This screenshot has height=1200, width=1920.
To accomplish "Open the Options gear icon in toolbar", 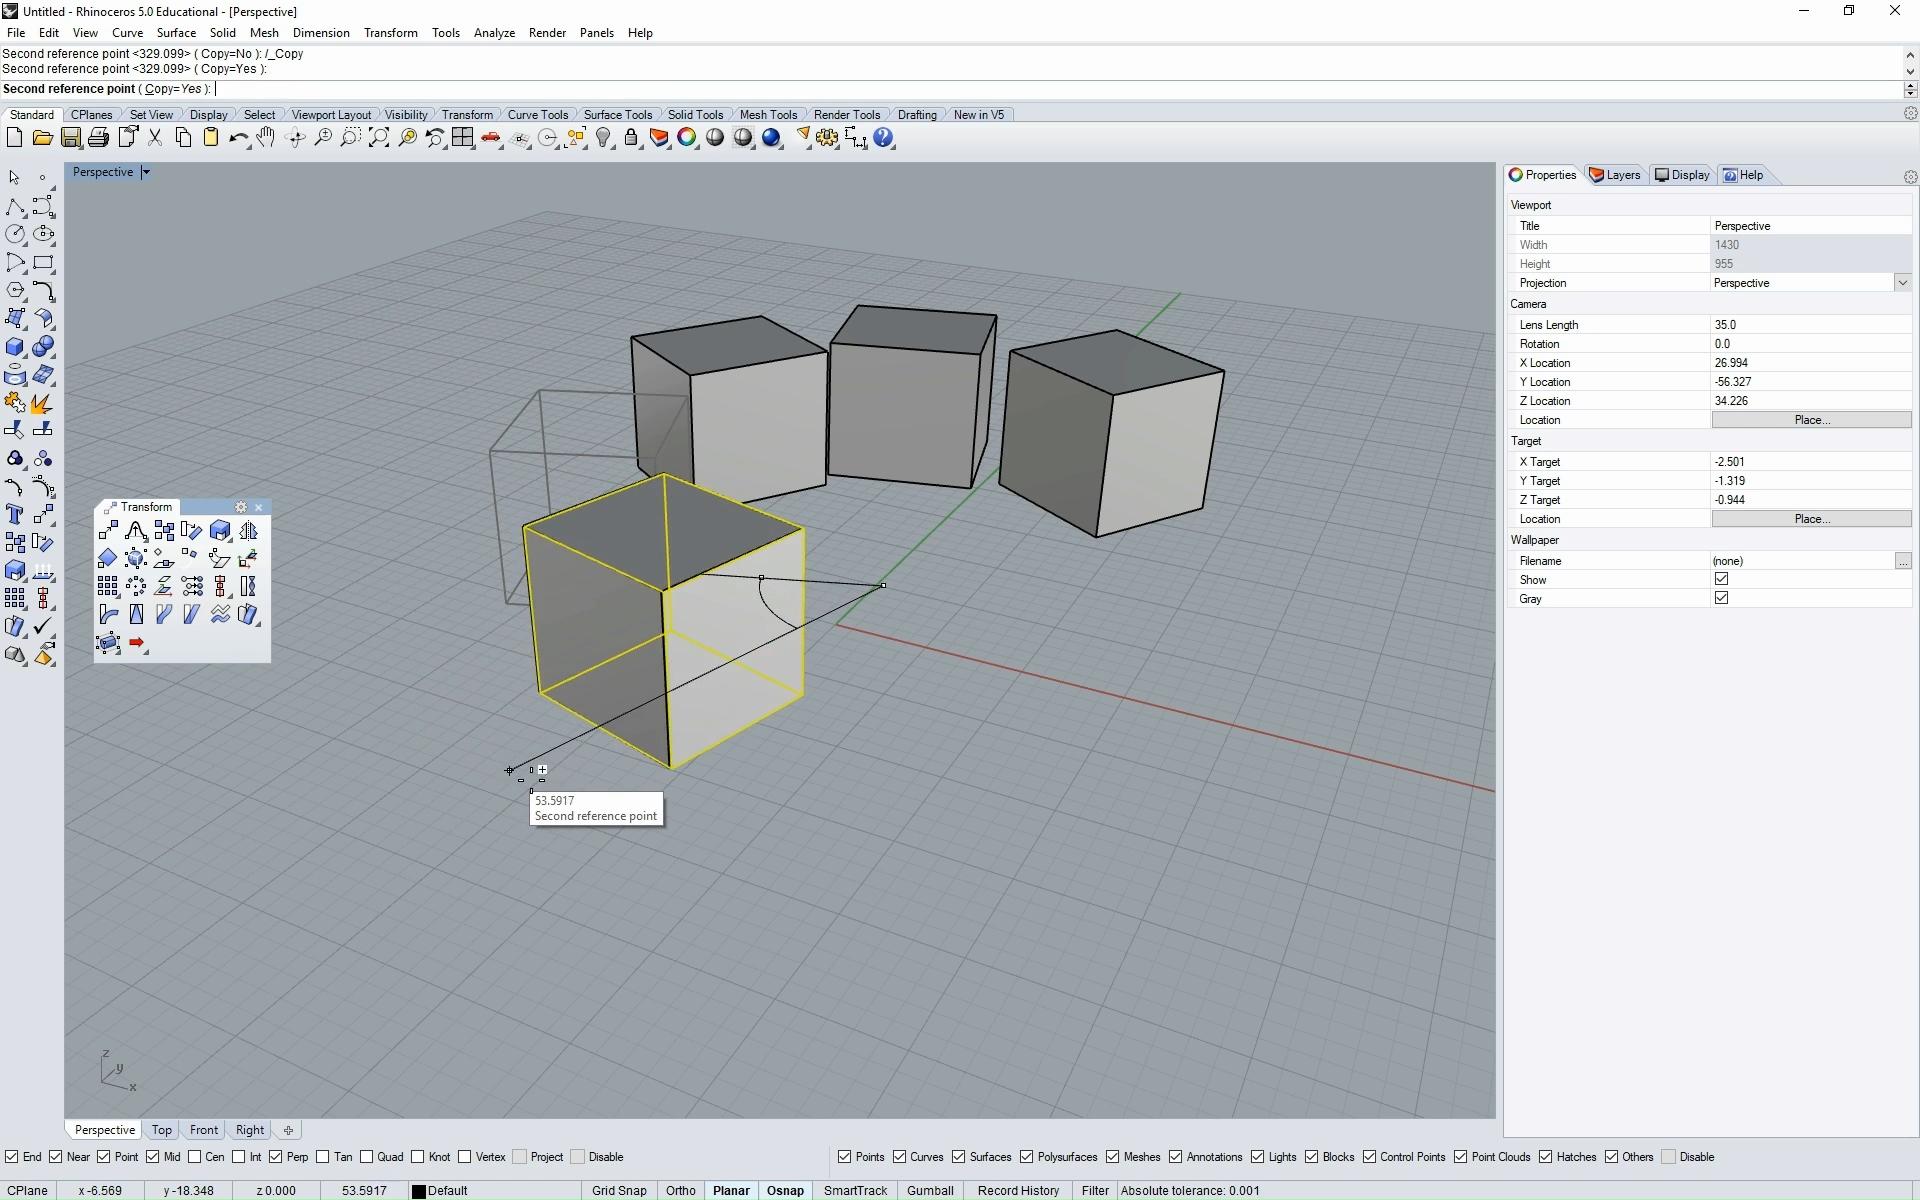I will [827, 138].
